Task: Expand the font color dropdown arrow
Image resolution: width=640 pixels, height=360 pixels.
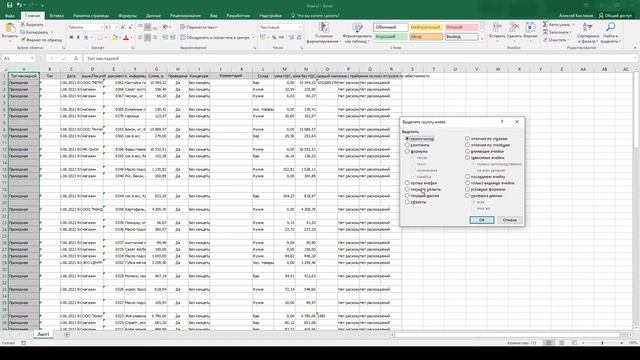Action: [131, 38]
